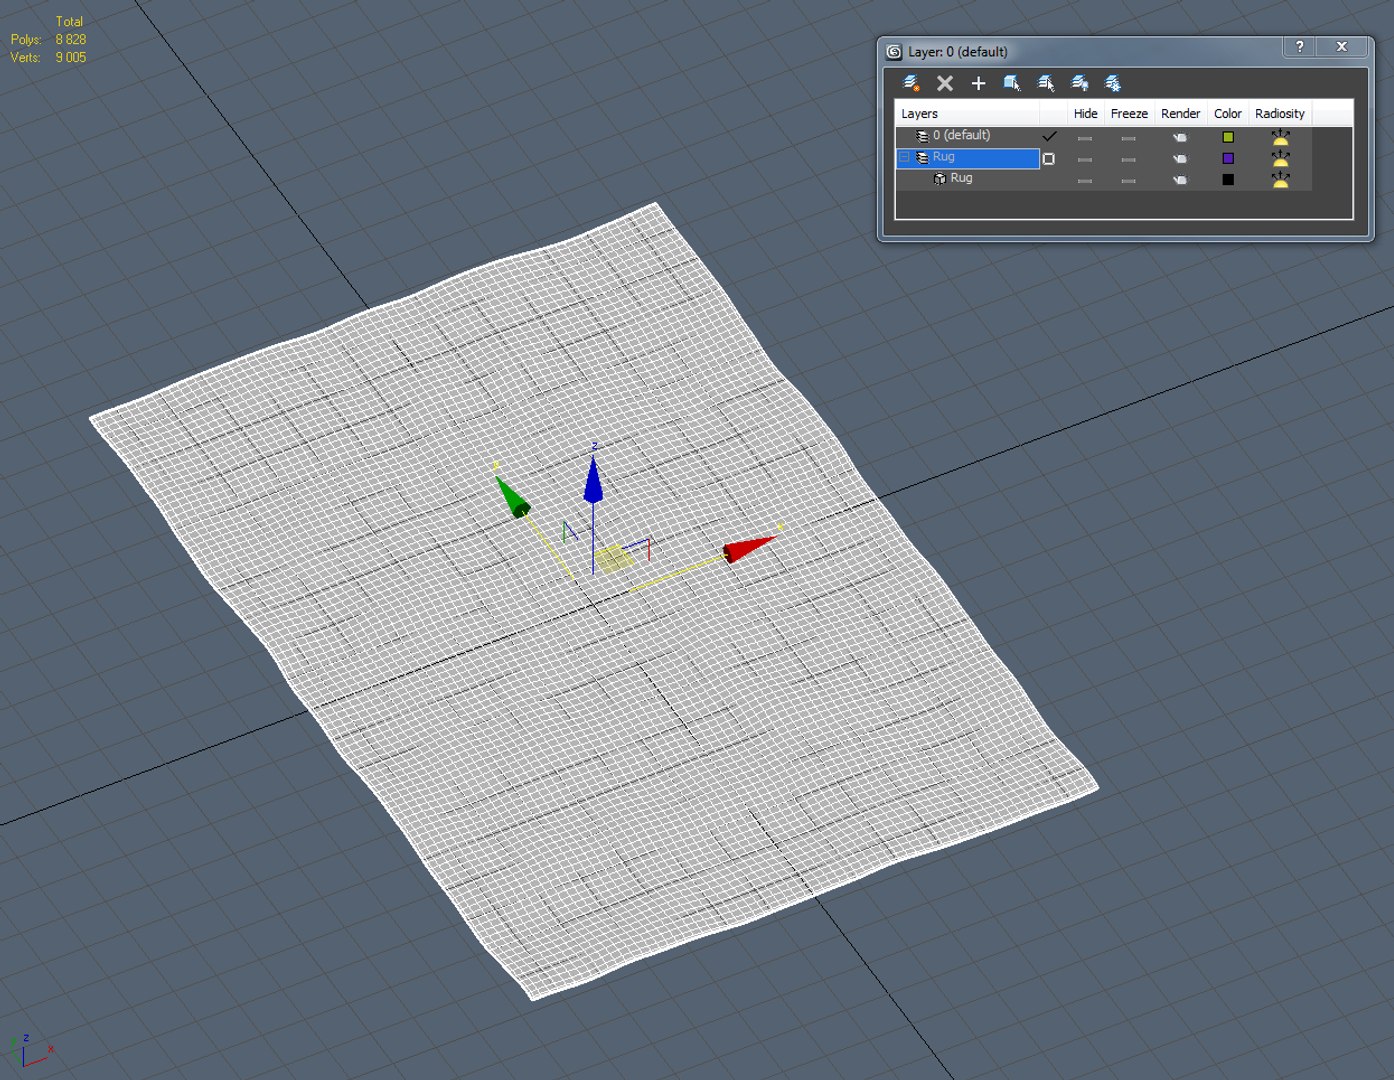Viewport: 1394px width, 1080px height.
Task: Select the highlighted Rug layer row
Action: pyautogui.click(x=968, y=158)
